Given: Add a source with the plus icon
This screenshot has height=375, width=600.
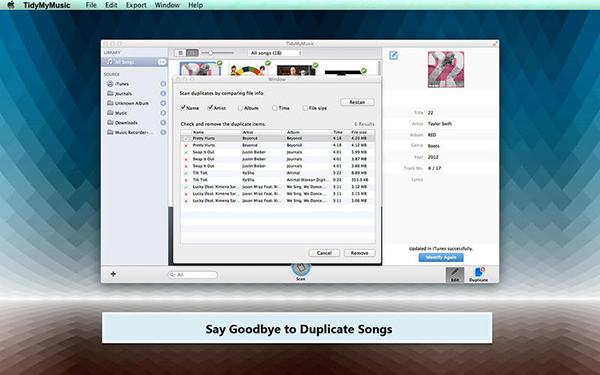Looking at the screenshot, I should 113,274.
